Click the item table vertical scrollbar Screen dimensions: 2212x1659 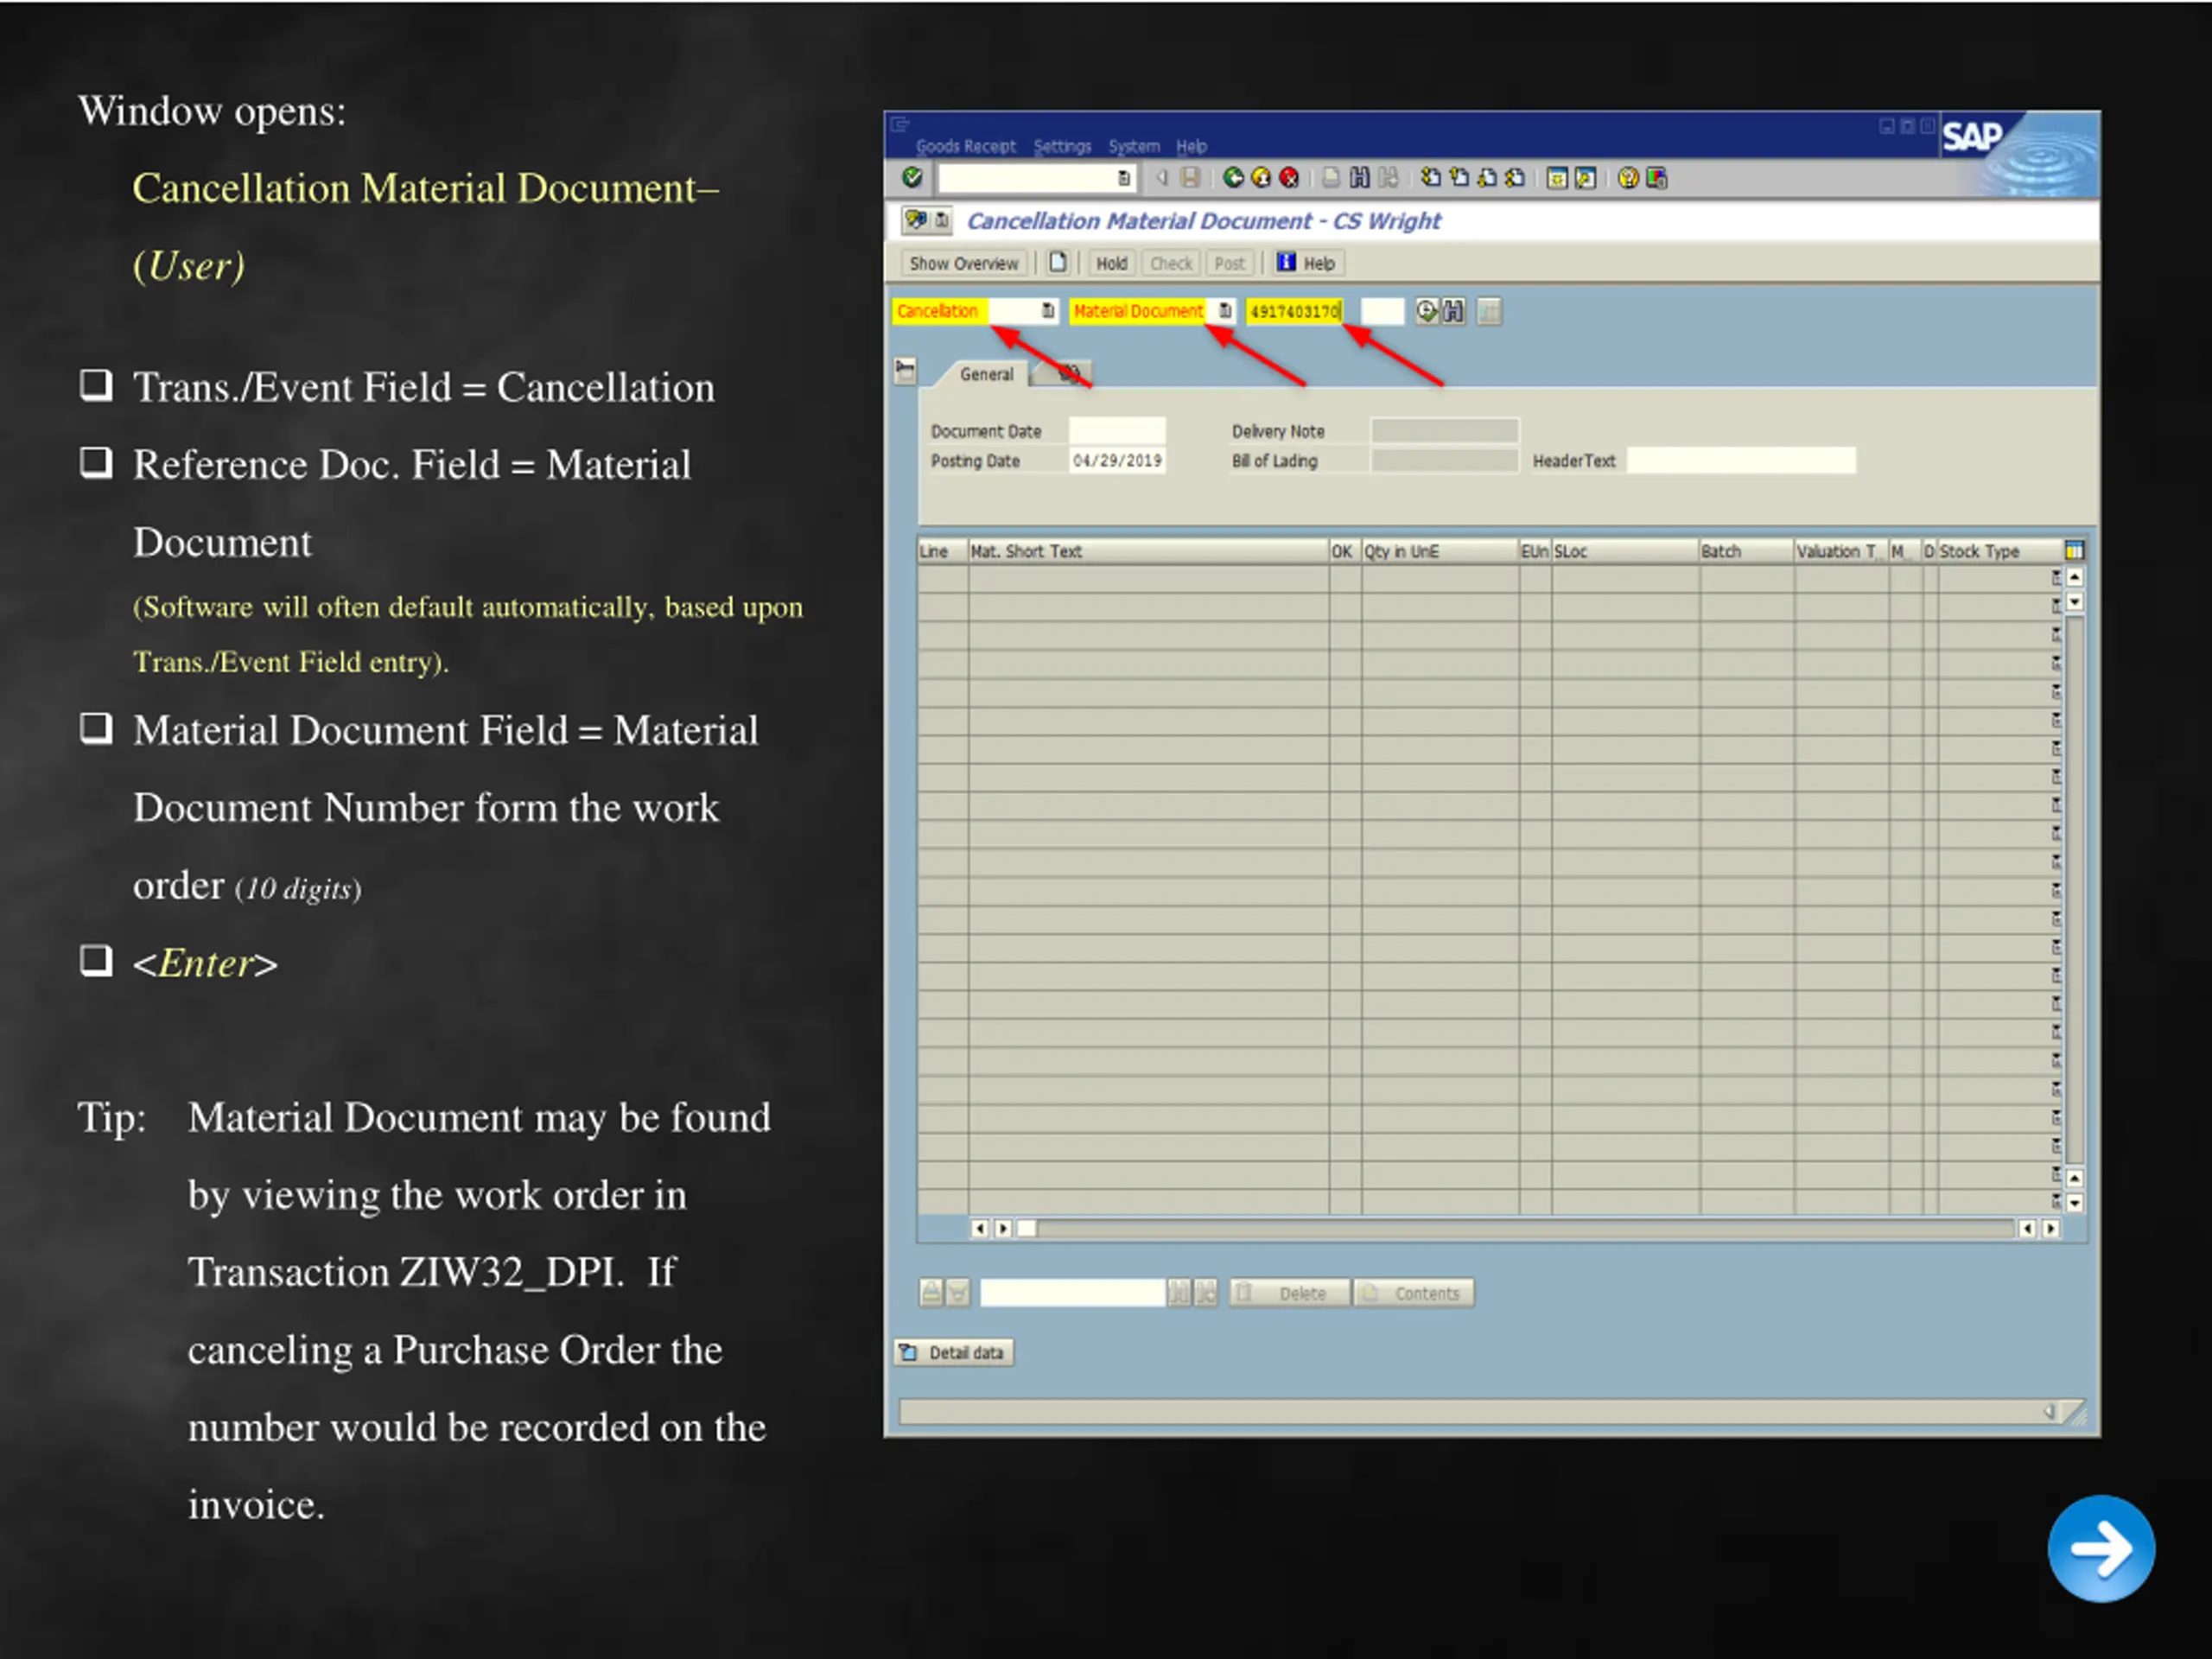[x=2074, y=889]
